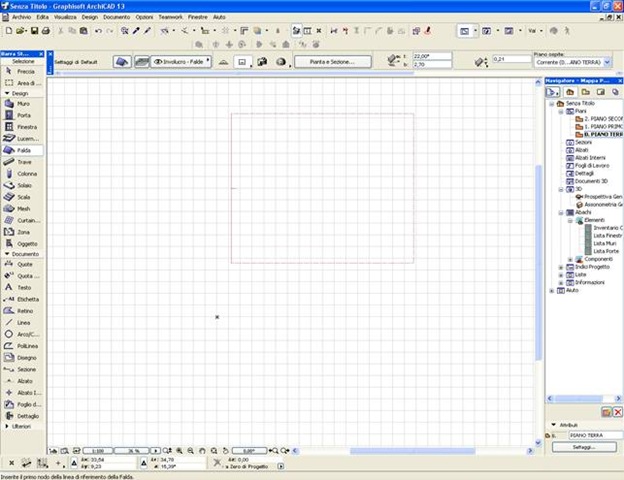
Task: Click the Settaggi button in navigator
Action: [x=584, y=447]
